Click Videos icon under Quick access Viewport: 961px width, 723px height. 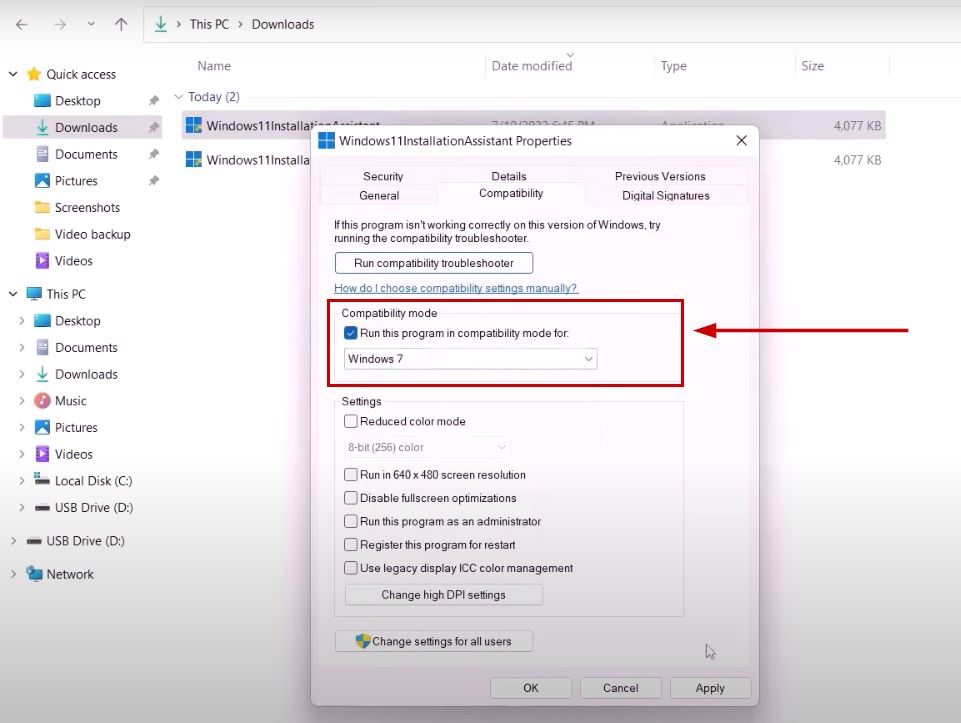(x=42, y=261)
